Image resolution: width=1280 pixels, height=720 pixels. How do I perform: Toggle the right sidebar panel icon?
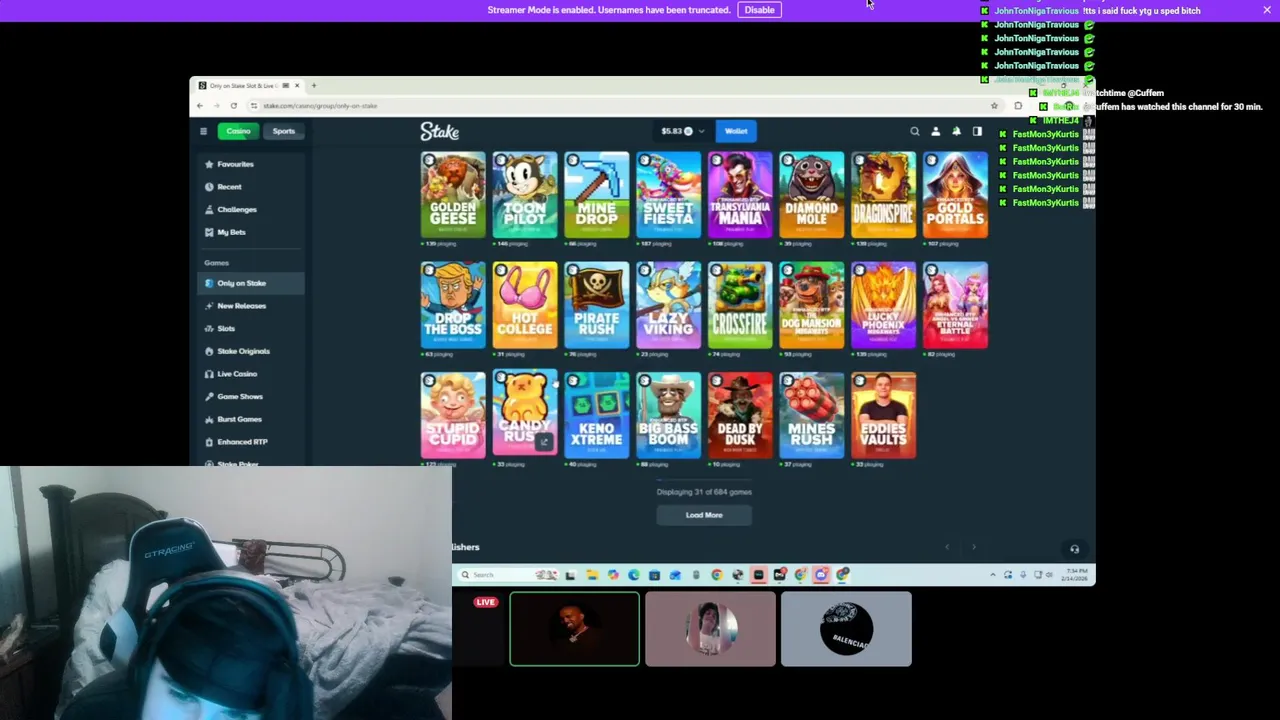click(977, 131)
